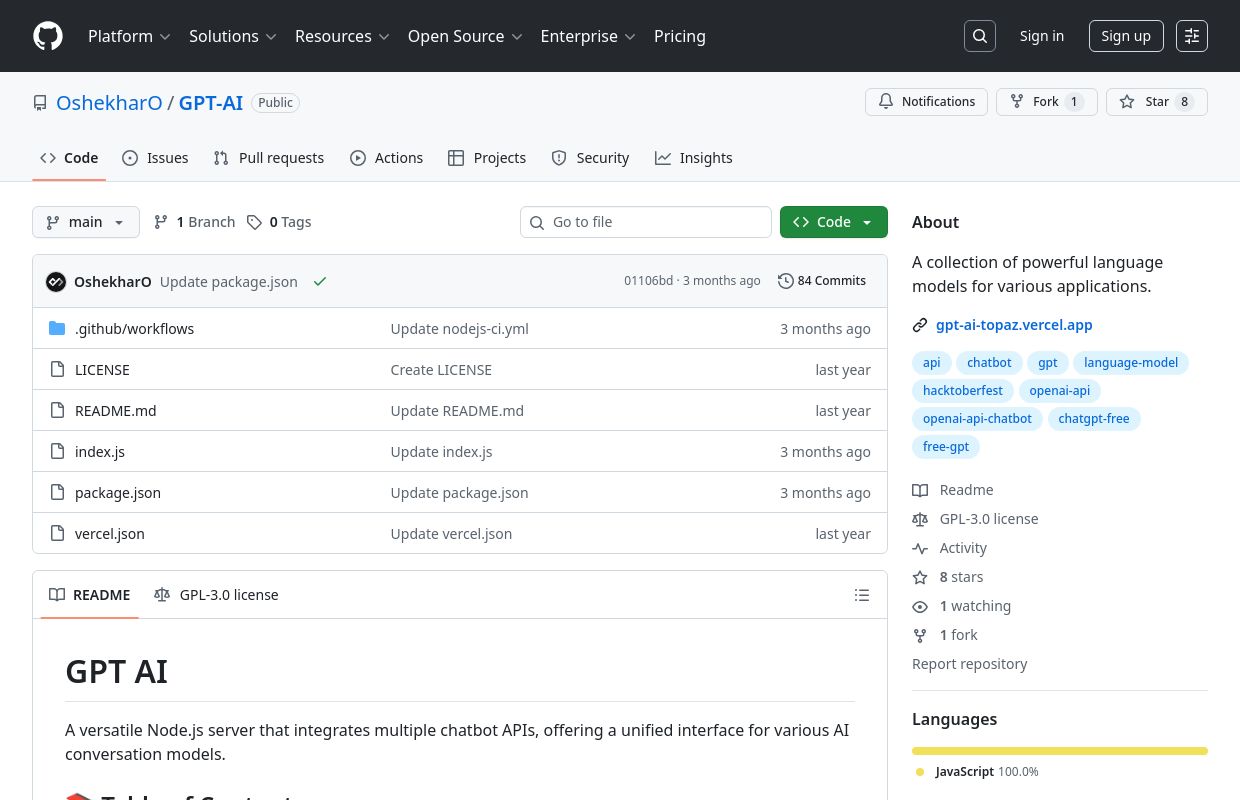Open the 84 Commits history
This screenshot has height=800, width=1240.
(822, 281)
